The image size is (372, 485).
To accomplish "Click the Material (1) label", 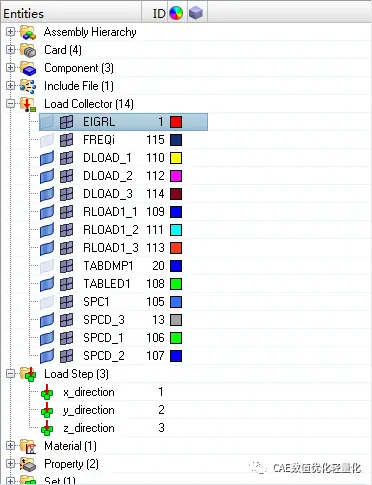I will (70, 446).
